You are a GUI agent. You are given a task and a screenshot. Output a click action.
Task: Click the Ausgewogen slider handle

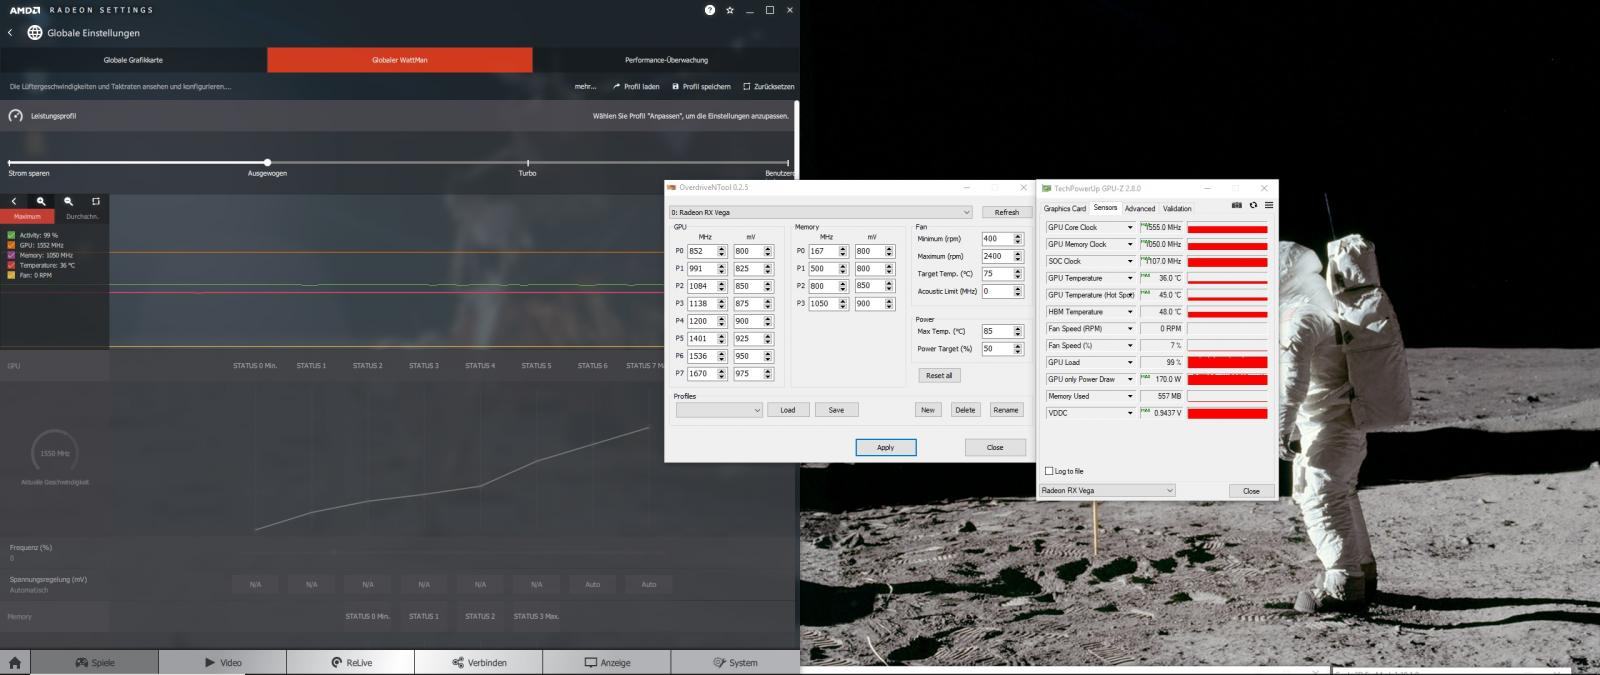[267, 162]
